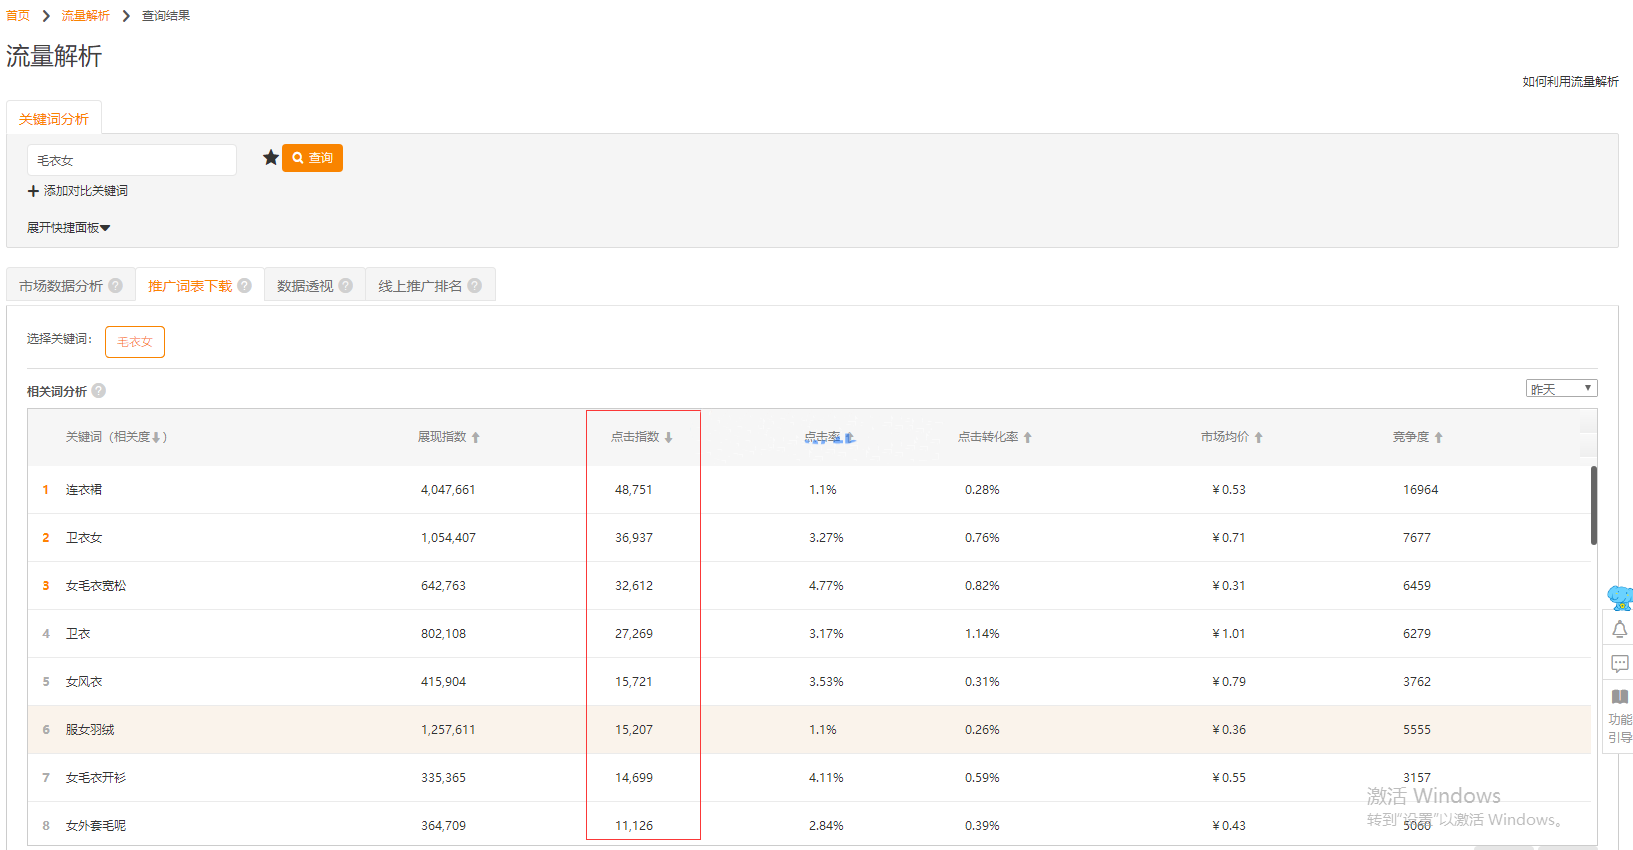The width and height of the screenshot is (1633, 850).
Task: Click 展现指数 value 1,257,611
Action: click(448, 730)
